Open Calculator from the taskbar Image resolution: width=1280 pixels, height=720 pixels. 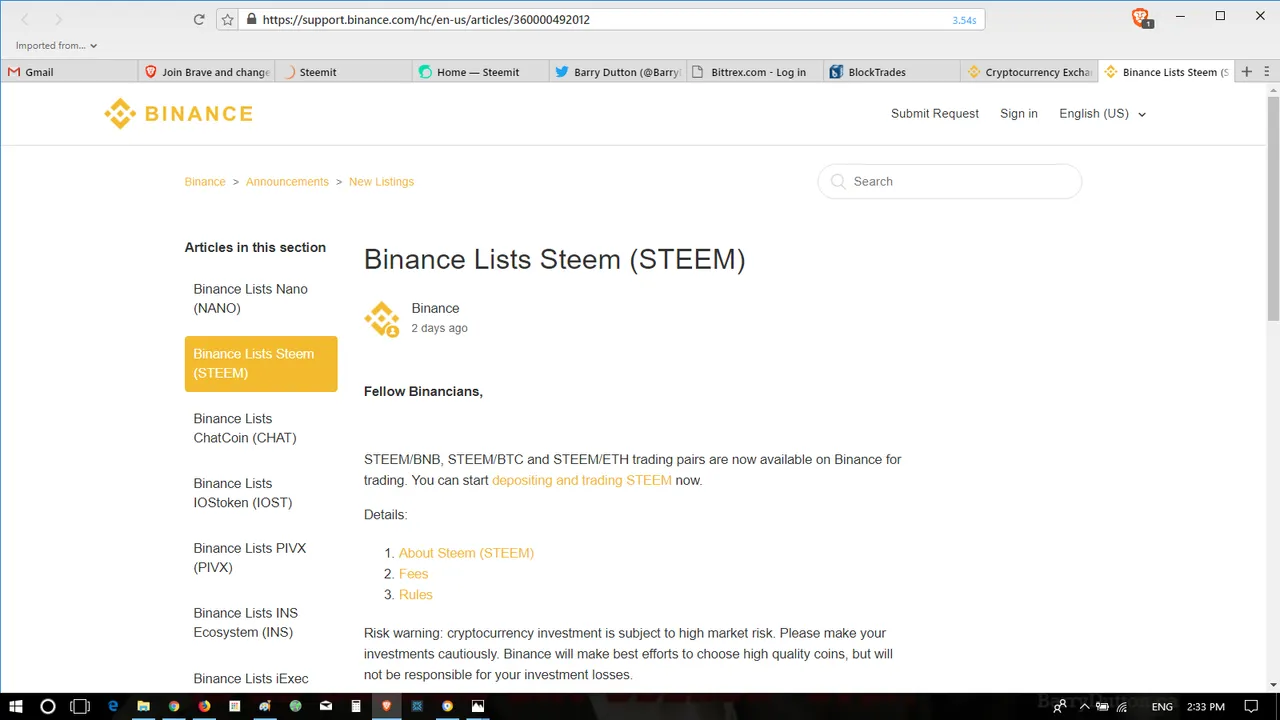coord(356,706)
